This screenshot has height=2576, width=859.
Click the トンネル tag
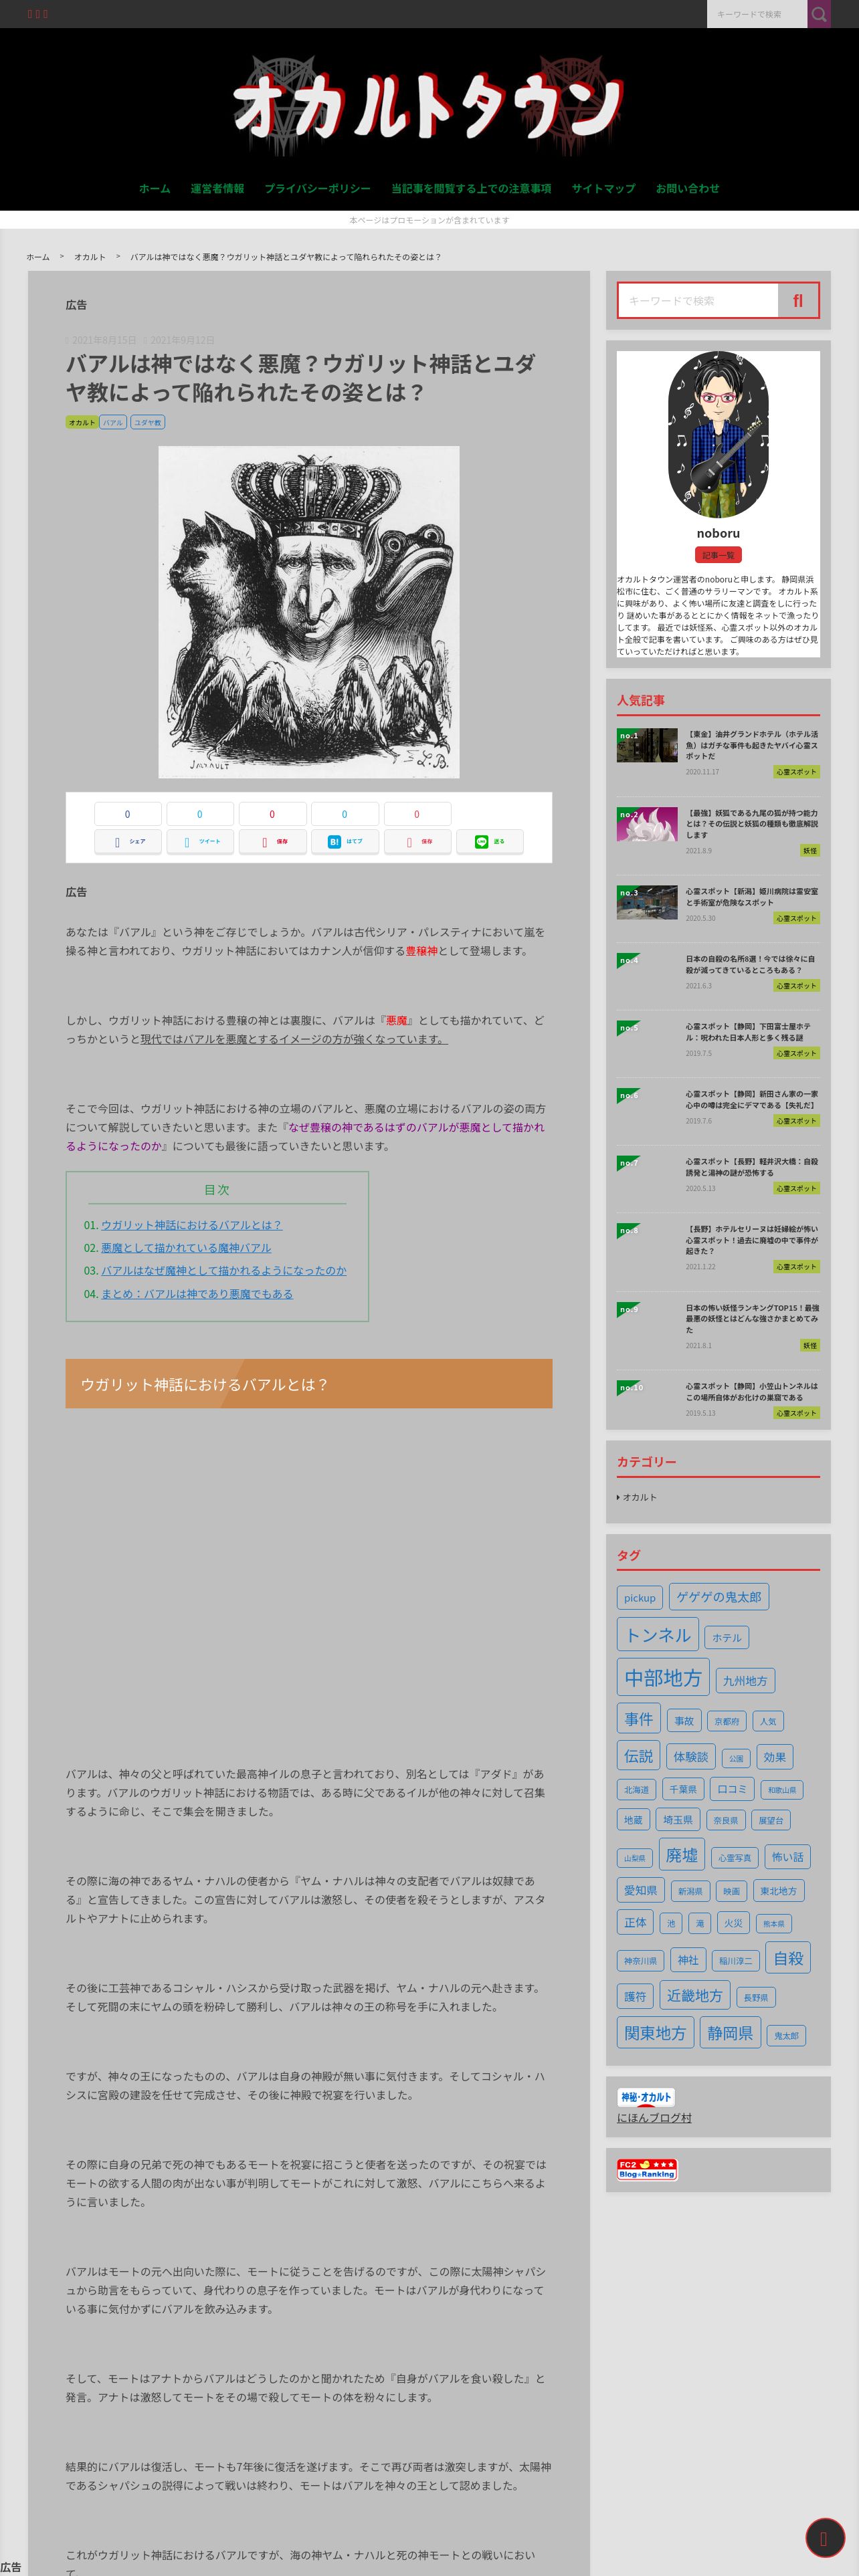[x=658, y=1635]
